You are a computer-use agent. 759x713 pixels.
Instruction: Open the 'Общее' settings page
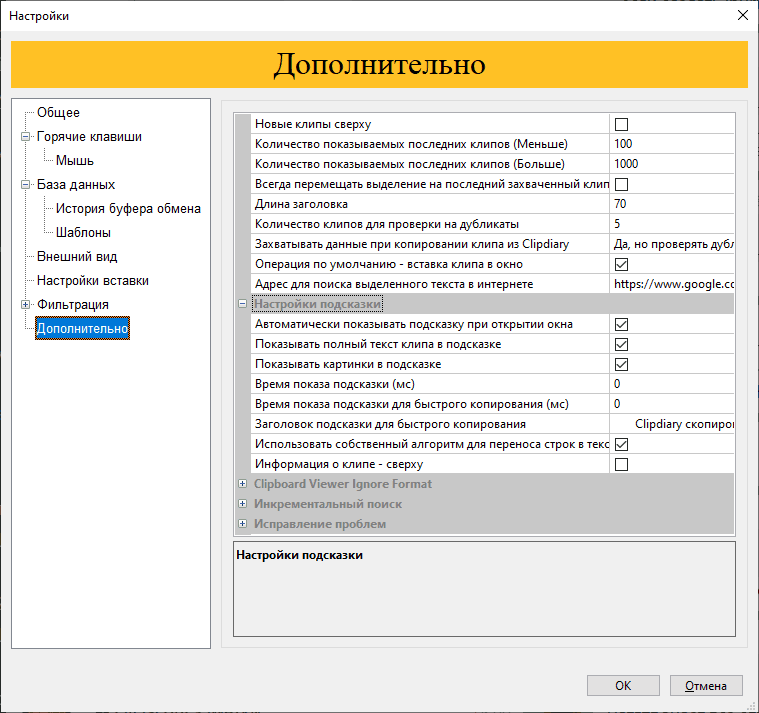pyautogui.click(x=58, y=113)
